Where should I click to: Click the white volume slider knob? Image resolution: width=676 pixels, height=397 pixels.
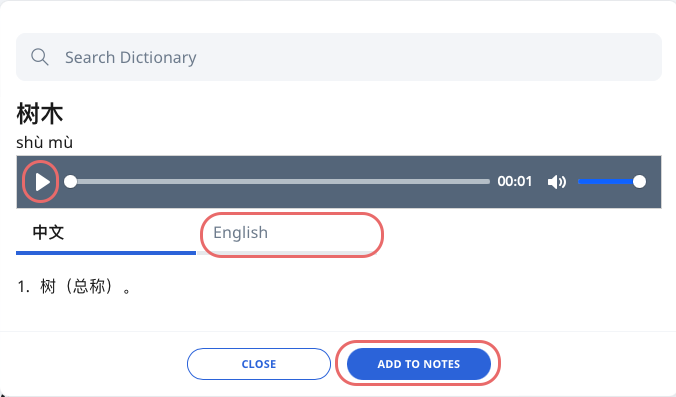(x=639, y=181)
